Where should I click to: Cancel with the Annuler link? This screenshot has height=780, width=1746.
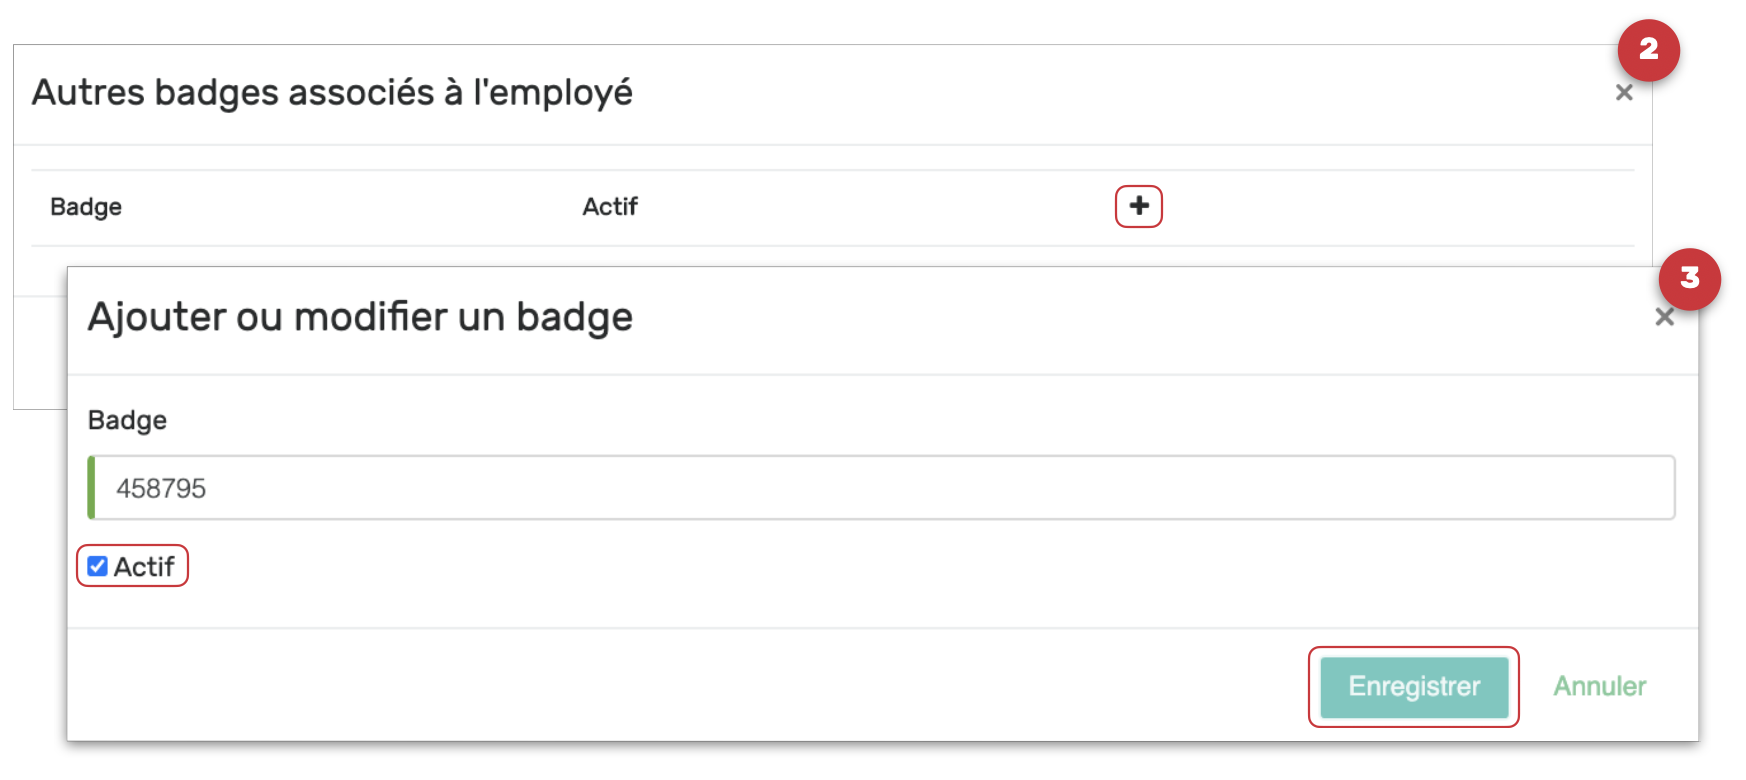(x=1598, y=686)
